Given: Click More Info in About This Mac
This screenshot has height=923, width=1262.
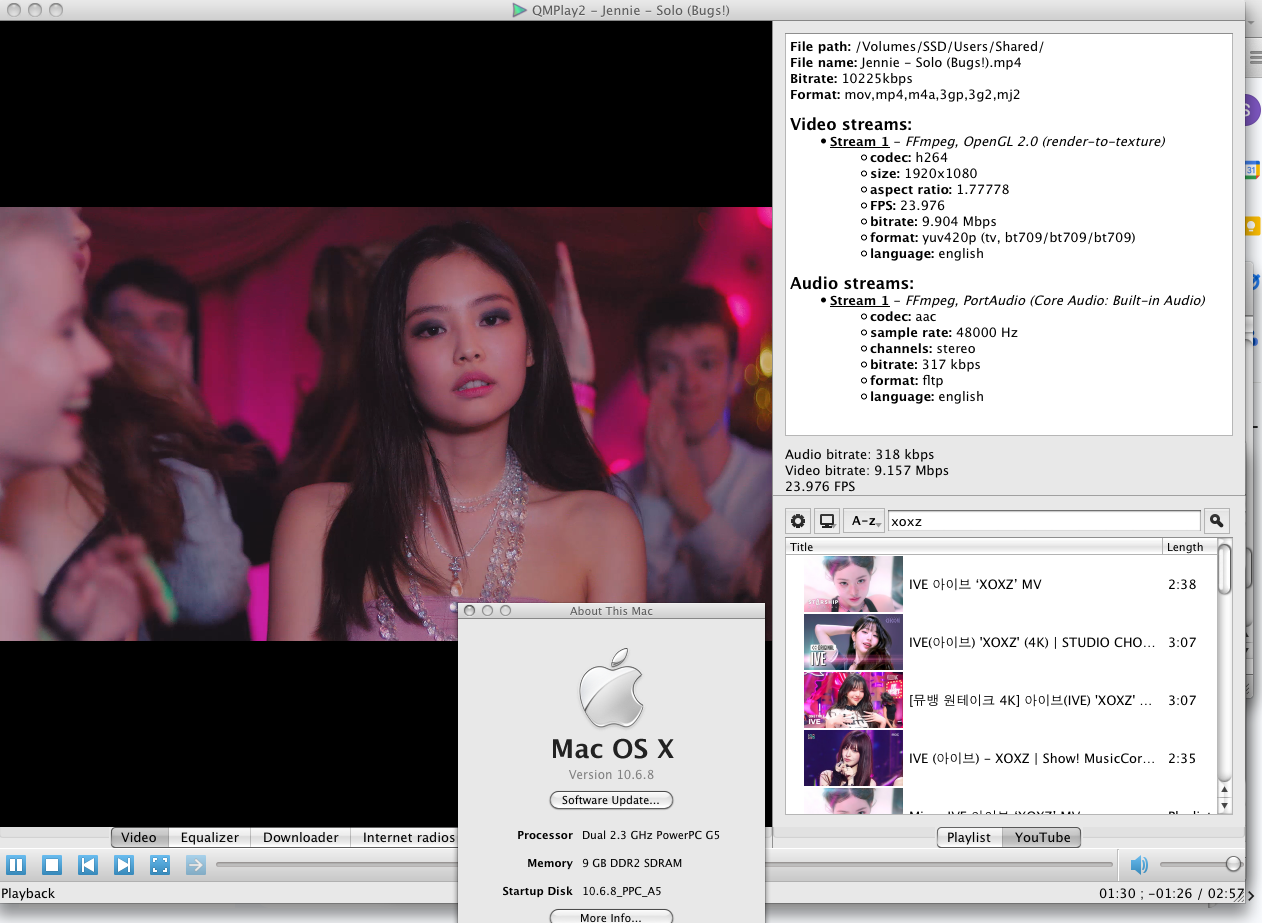Looking at the screenshot, I should pyautogui.click(x=611, y=918).
